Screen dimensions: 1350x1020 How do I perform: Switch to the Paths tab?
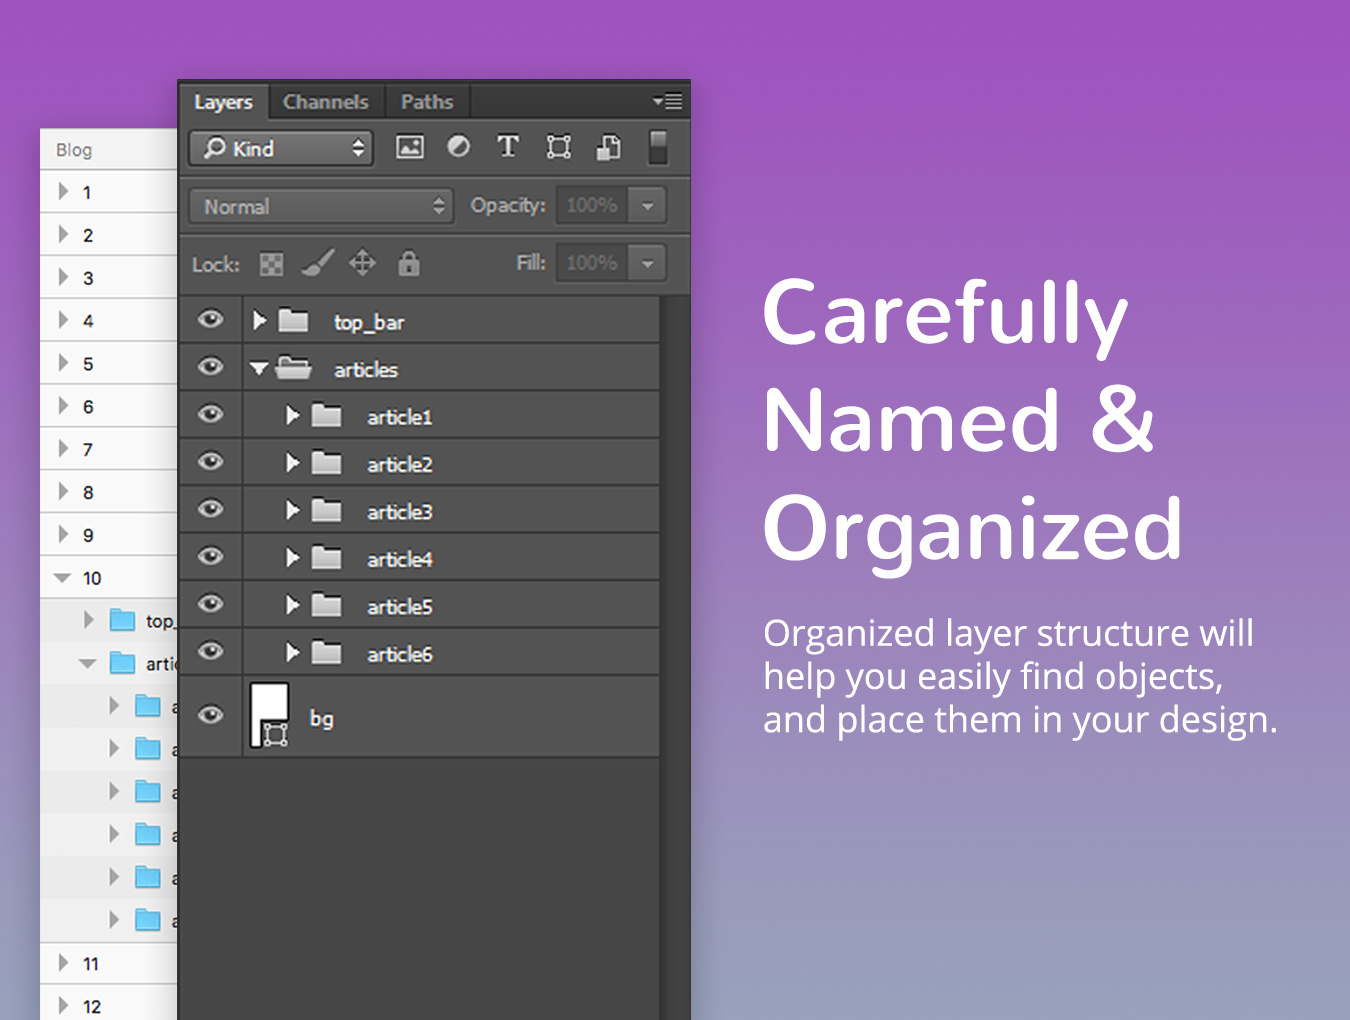tap(427, 102)
